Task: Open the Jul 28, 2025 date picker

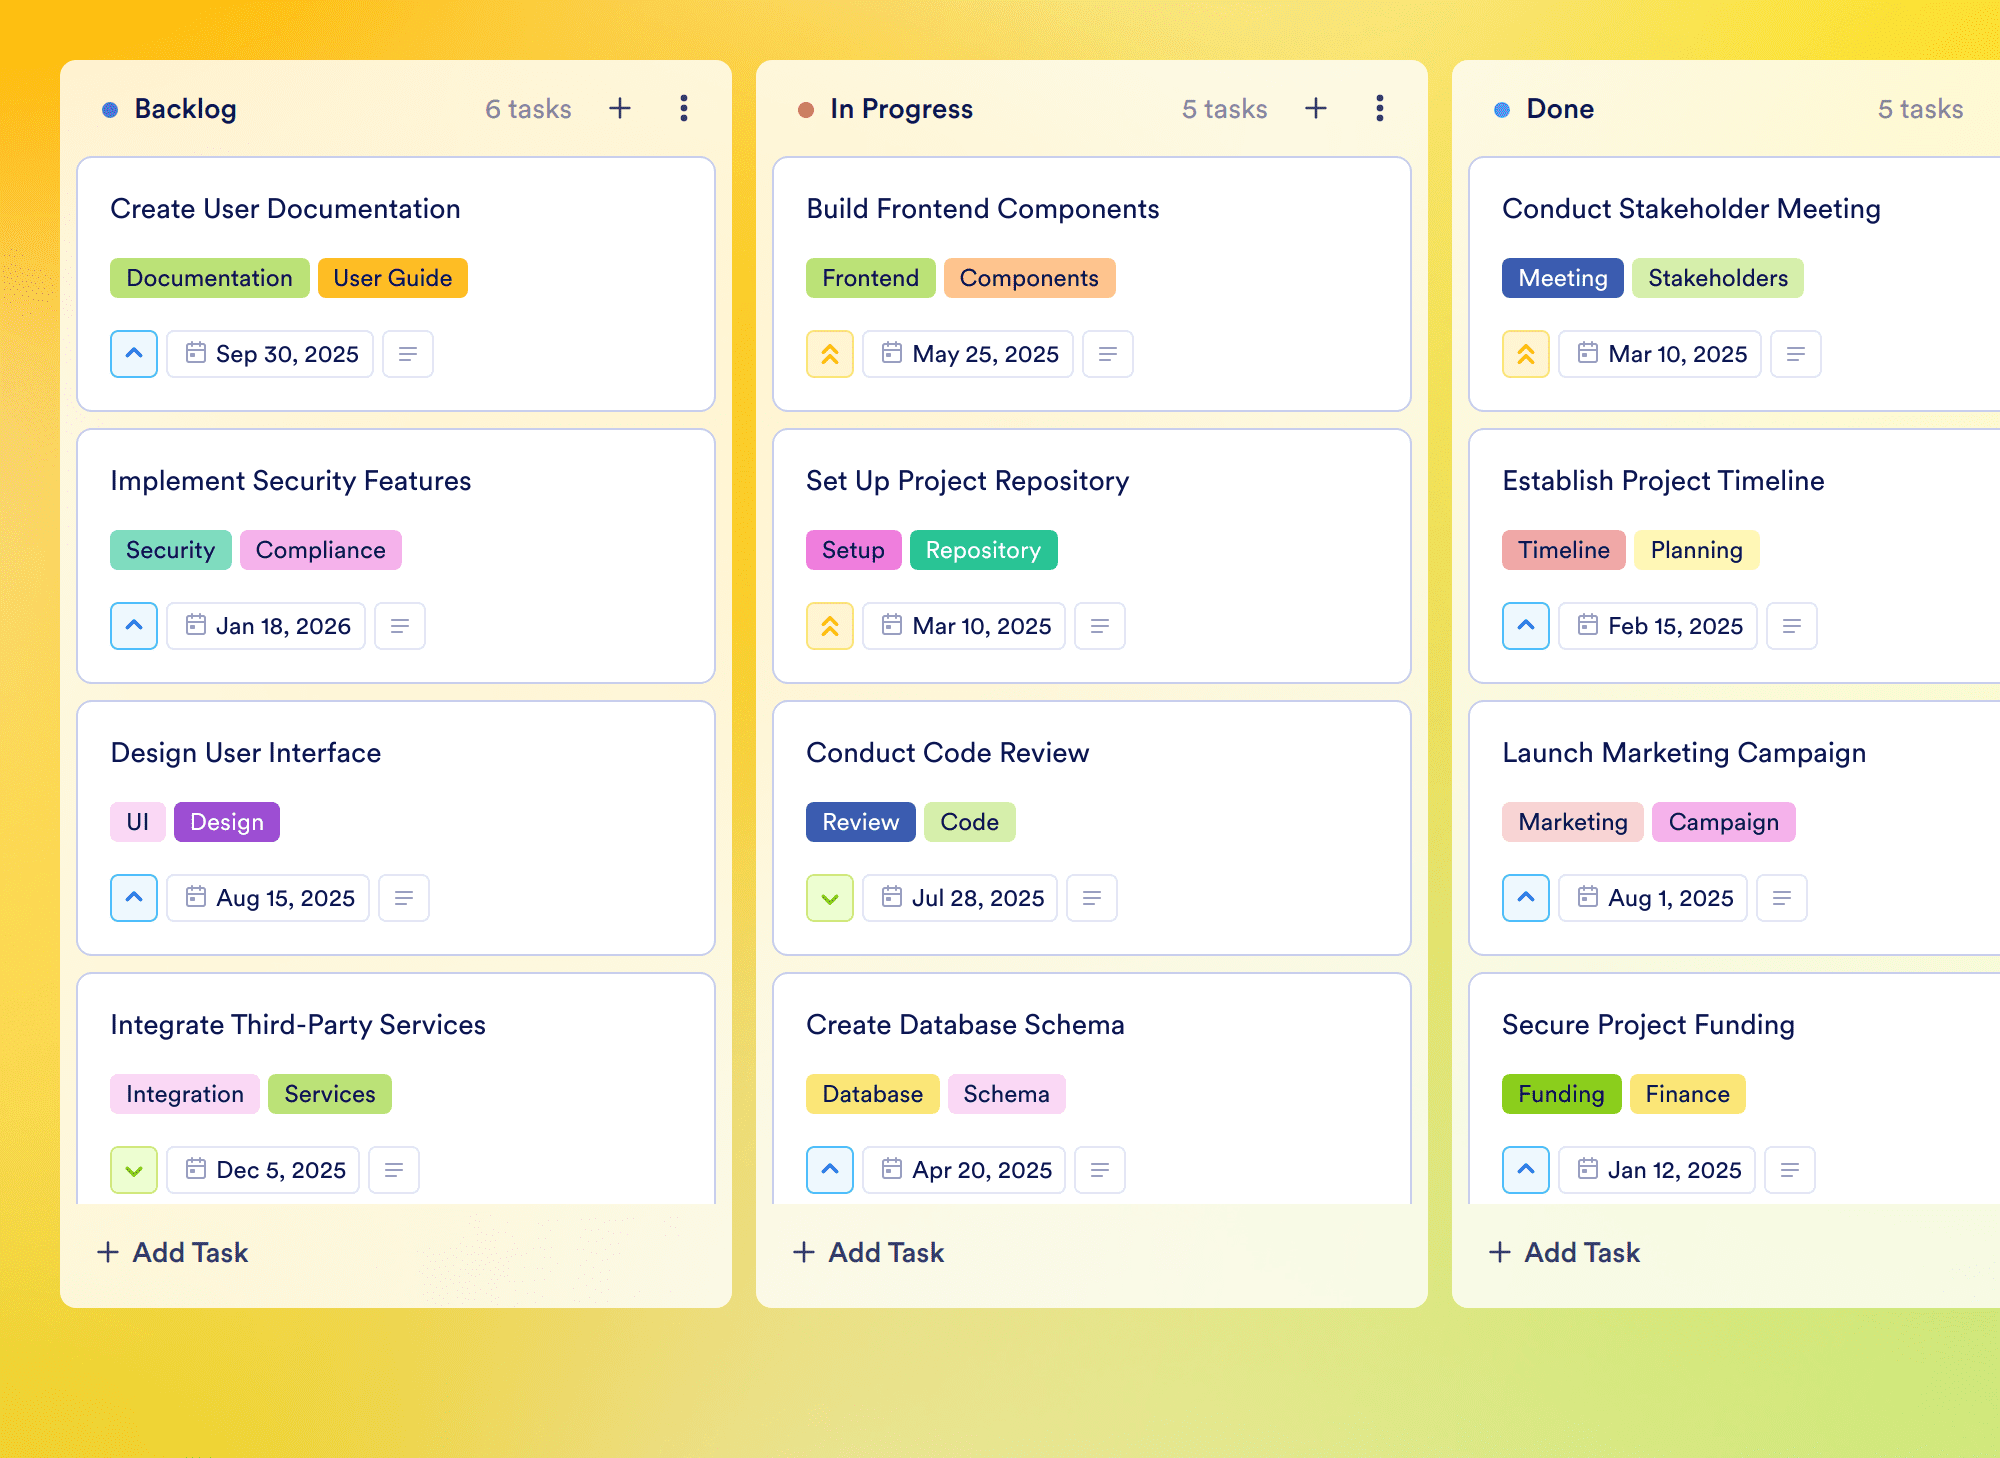Action: click(x=960, y=898)
